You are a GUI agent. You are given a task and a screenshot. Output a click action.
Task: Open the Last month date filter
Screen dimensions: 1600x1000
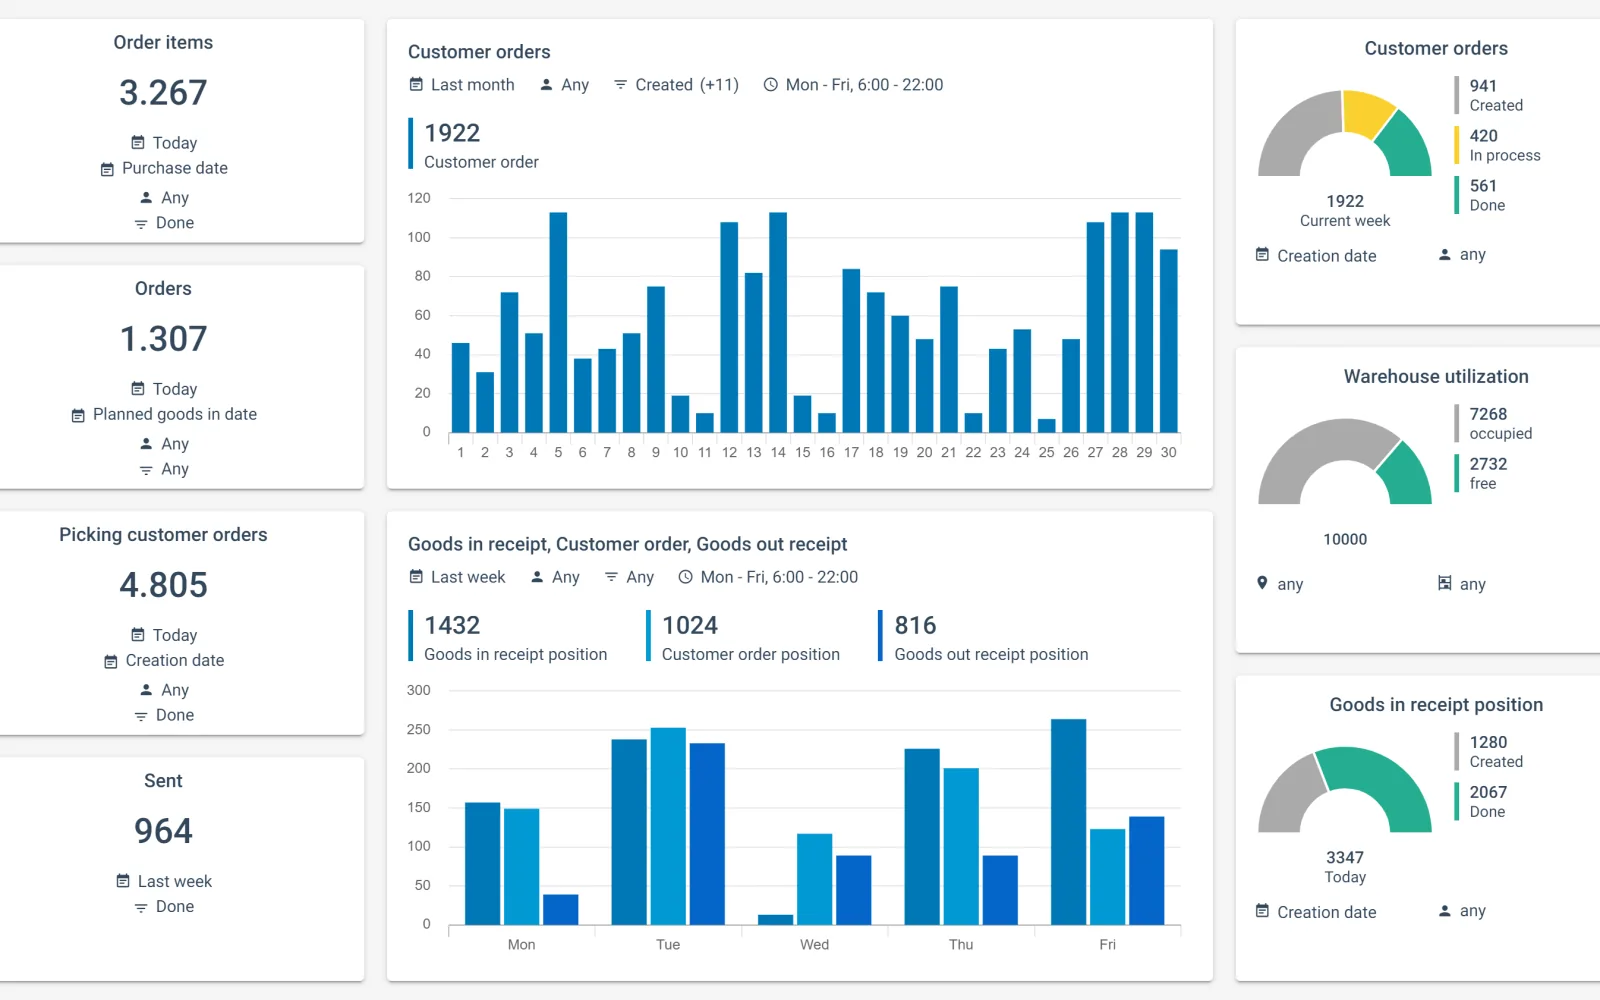click(x=462, y=85)
